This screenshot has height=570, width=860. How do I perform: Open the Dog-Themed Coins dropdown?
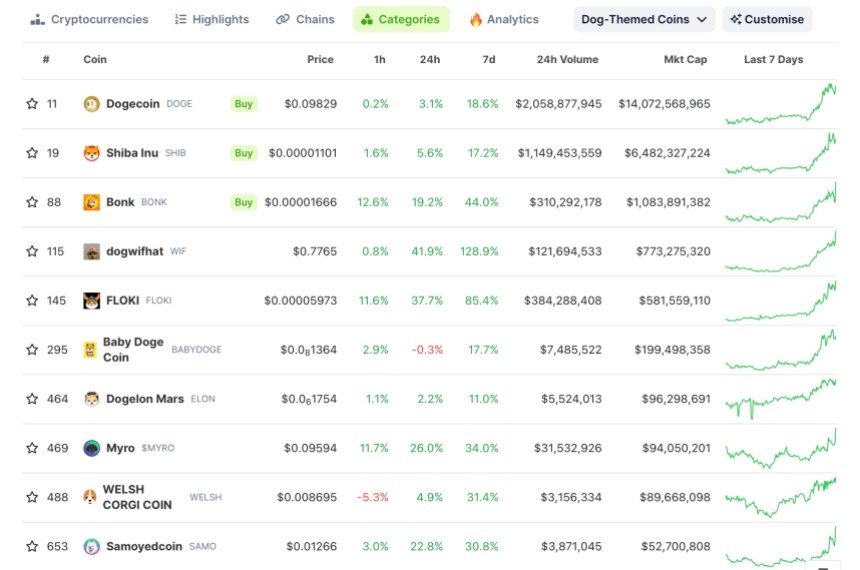pos(644,19)
